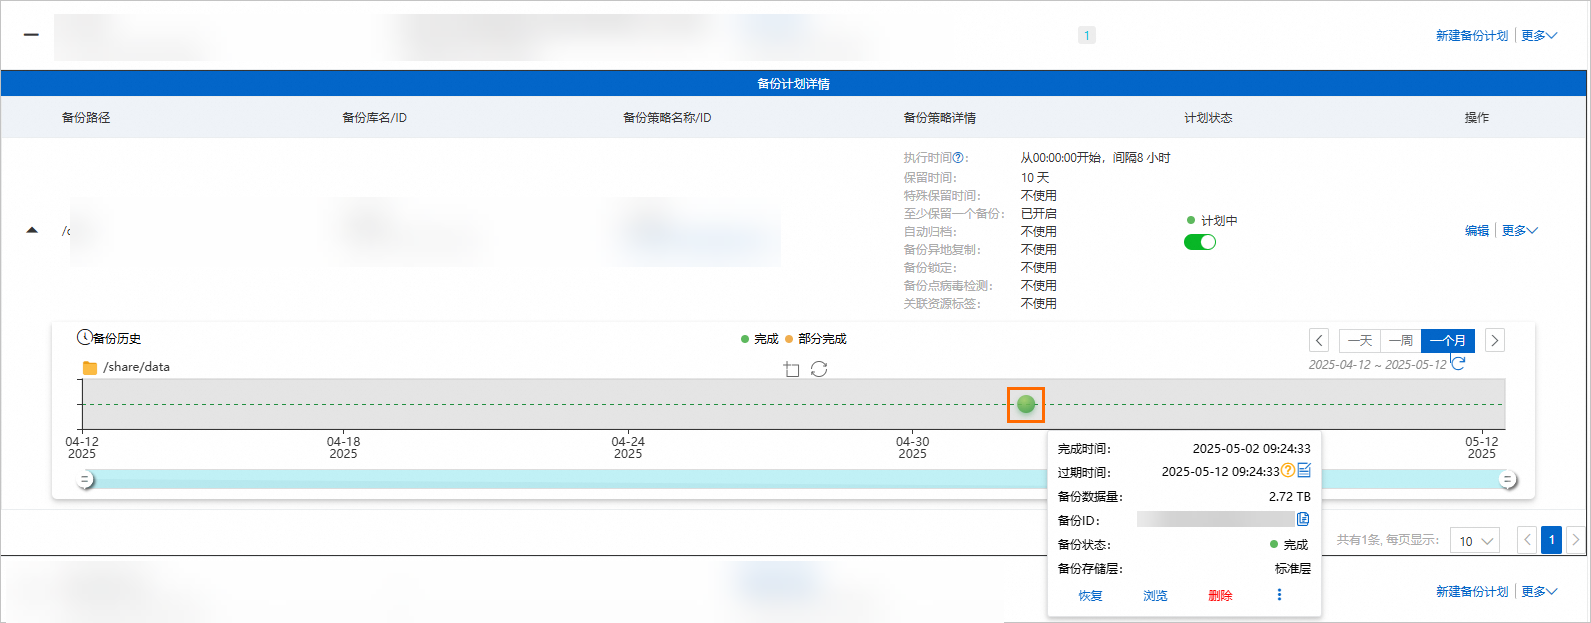The image size is (1591, 623).
Task: Switch the timeline range to 一天
Action: (x=1359, y=340)
